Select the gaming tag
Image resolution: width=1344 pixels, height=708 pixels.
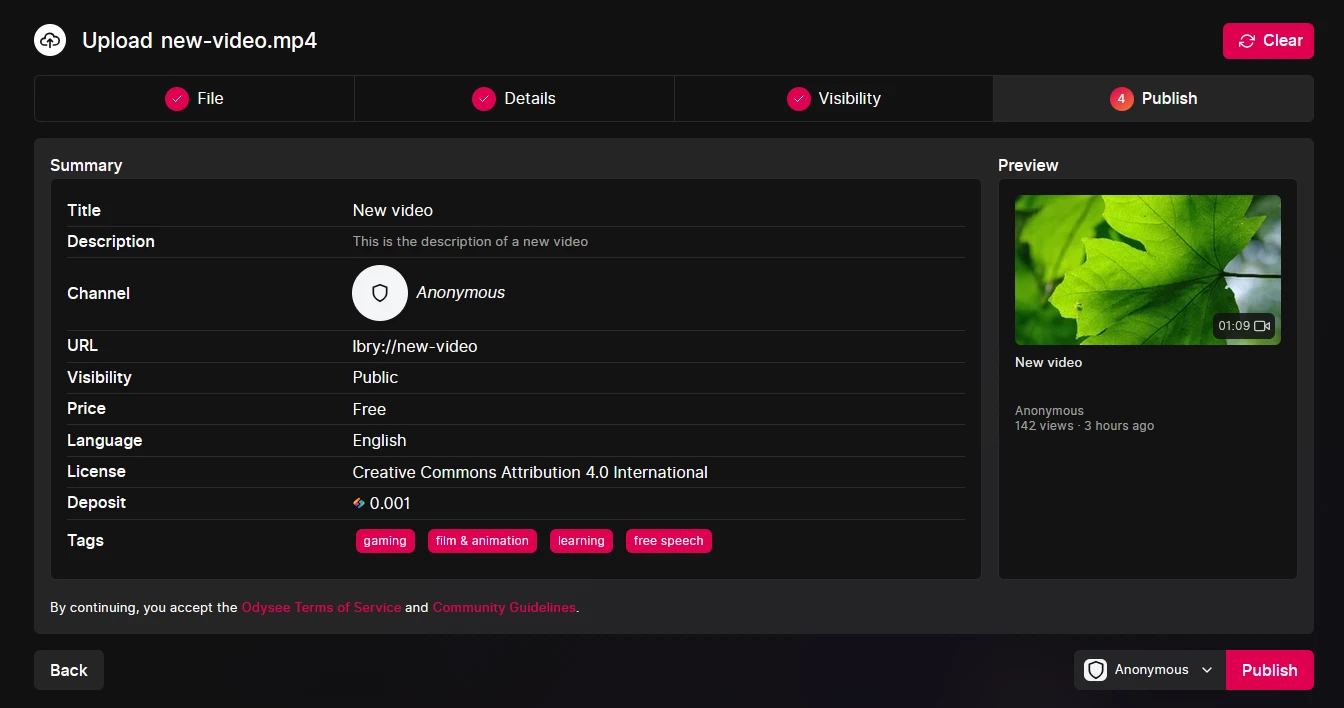[x=385, y=541]
